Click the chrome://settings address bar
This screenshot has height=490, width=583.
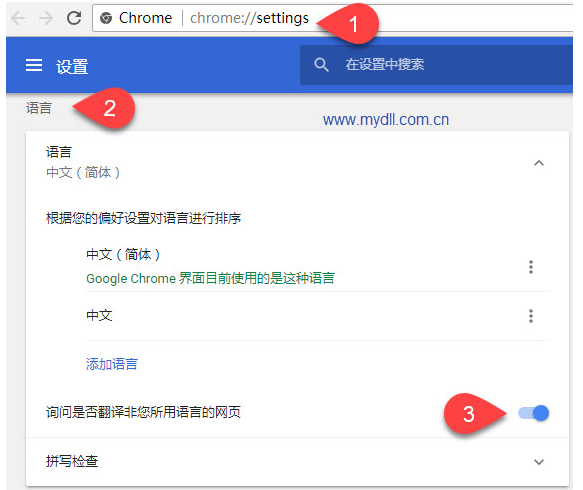tap(333, 18)
